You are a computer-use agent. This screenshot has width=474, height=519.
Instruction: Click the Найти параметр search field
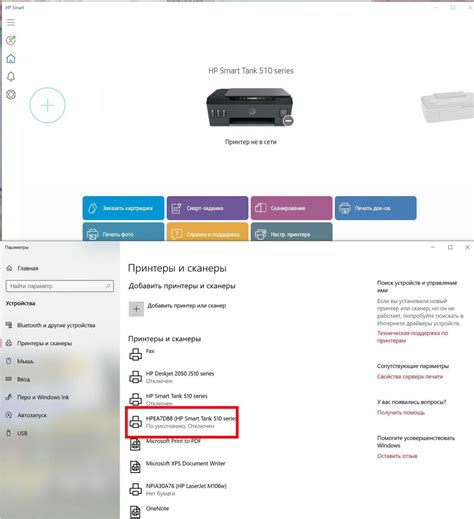tap(60, 286)
